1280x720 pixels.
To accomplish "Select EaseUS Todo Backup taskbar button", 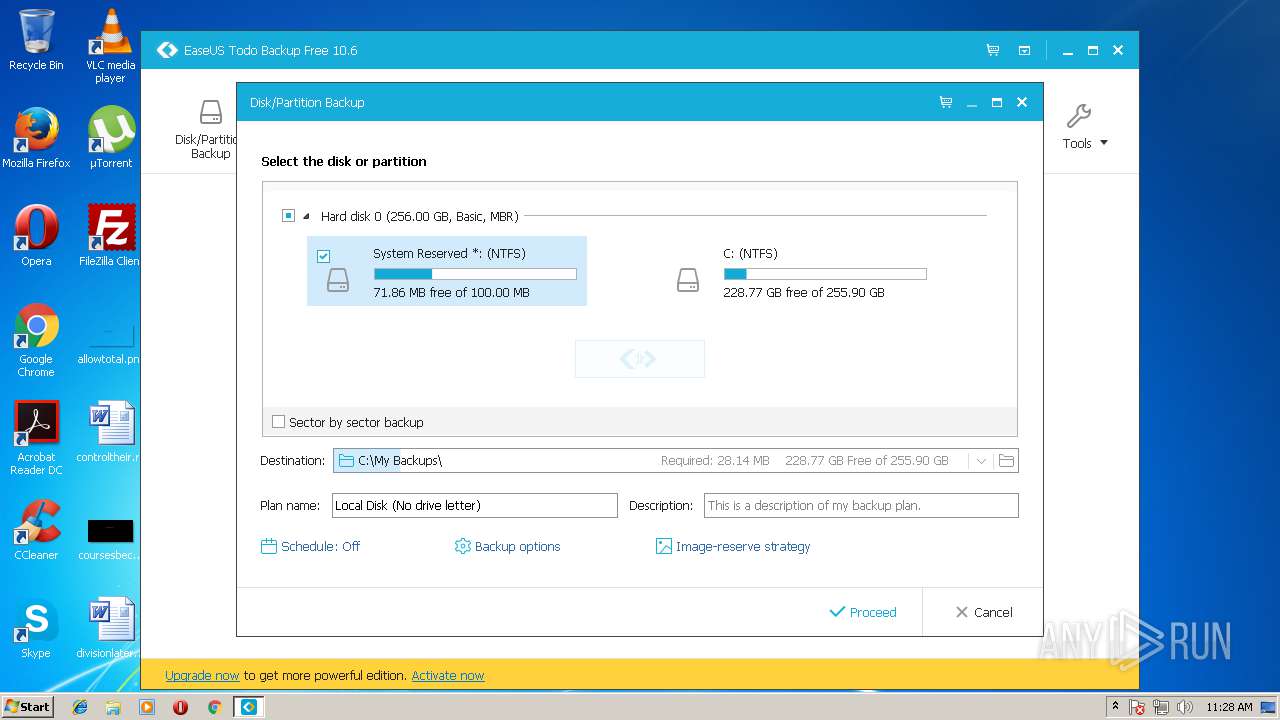I will pyautogui.click(x=249, y=707).
